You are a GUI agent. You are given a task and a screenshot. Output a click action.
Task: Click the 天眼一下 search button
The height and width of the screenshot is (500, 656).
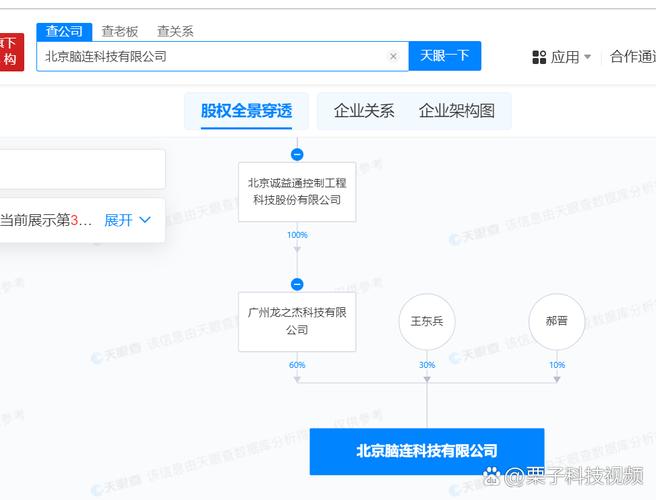(x=445, y=56)
